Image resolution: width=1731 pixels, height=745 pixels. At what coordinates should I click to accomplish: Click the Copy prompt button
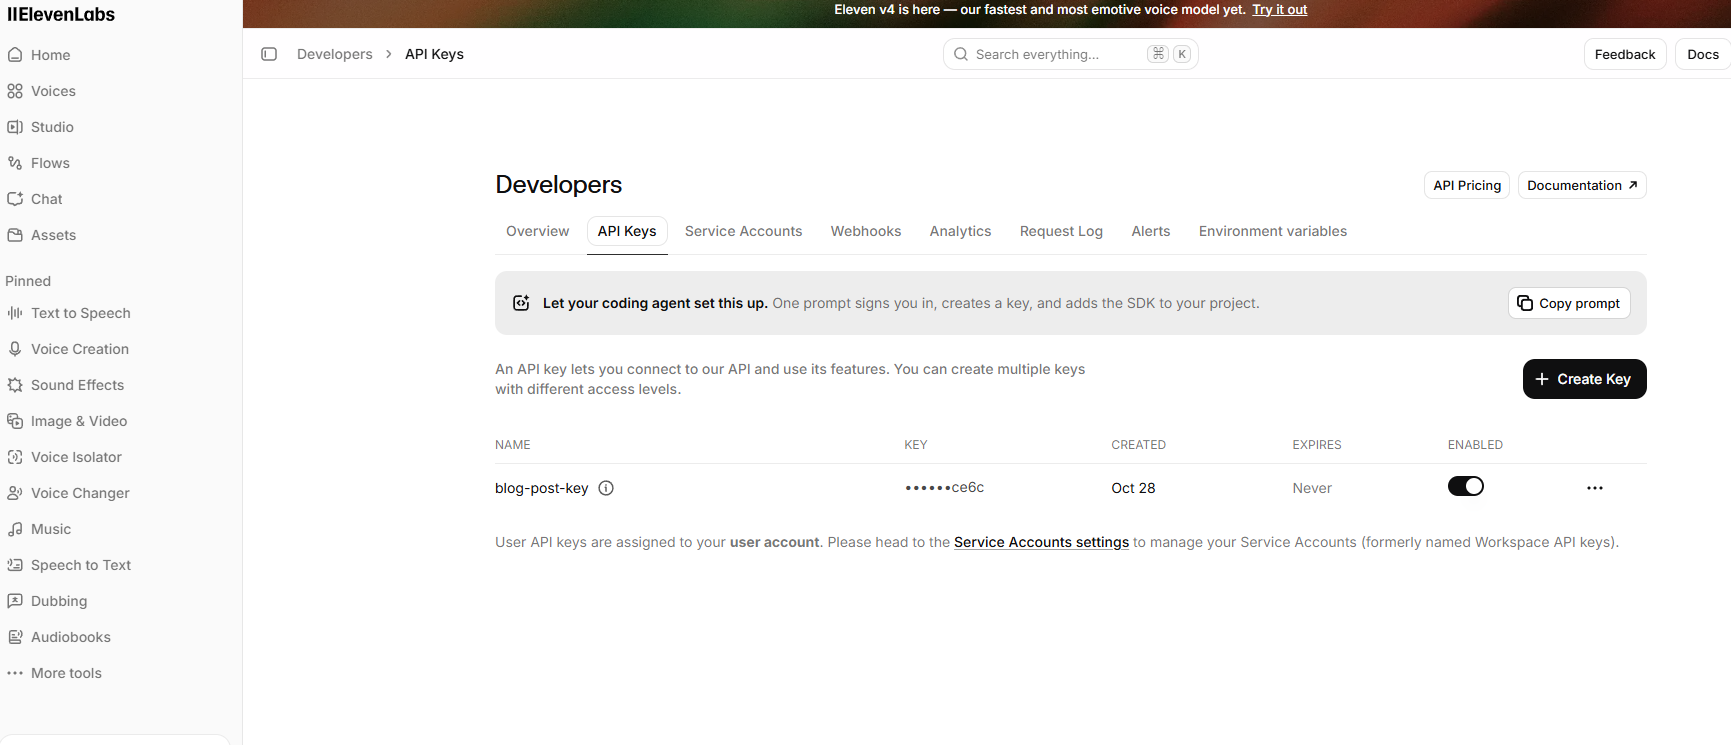pos(1569,303)
